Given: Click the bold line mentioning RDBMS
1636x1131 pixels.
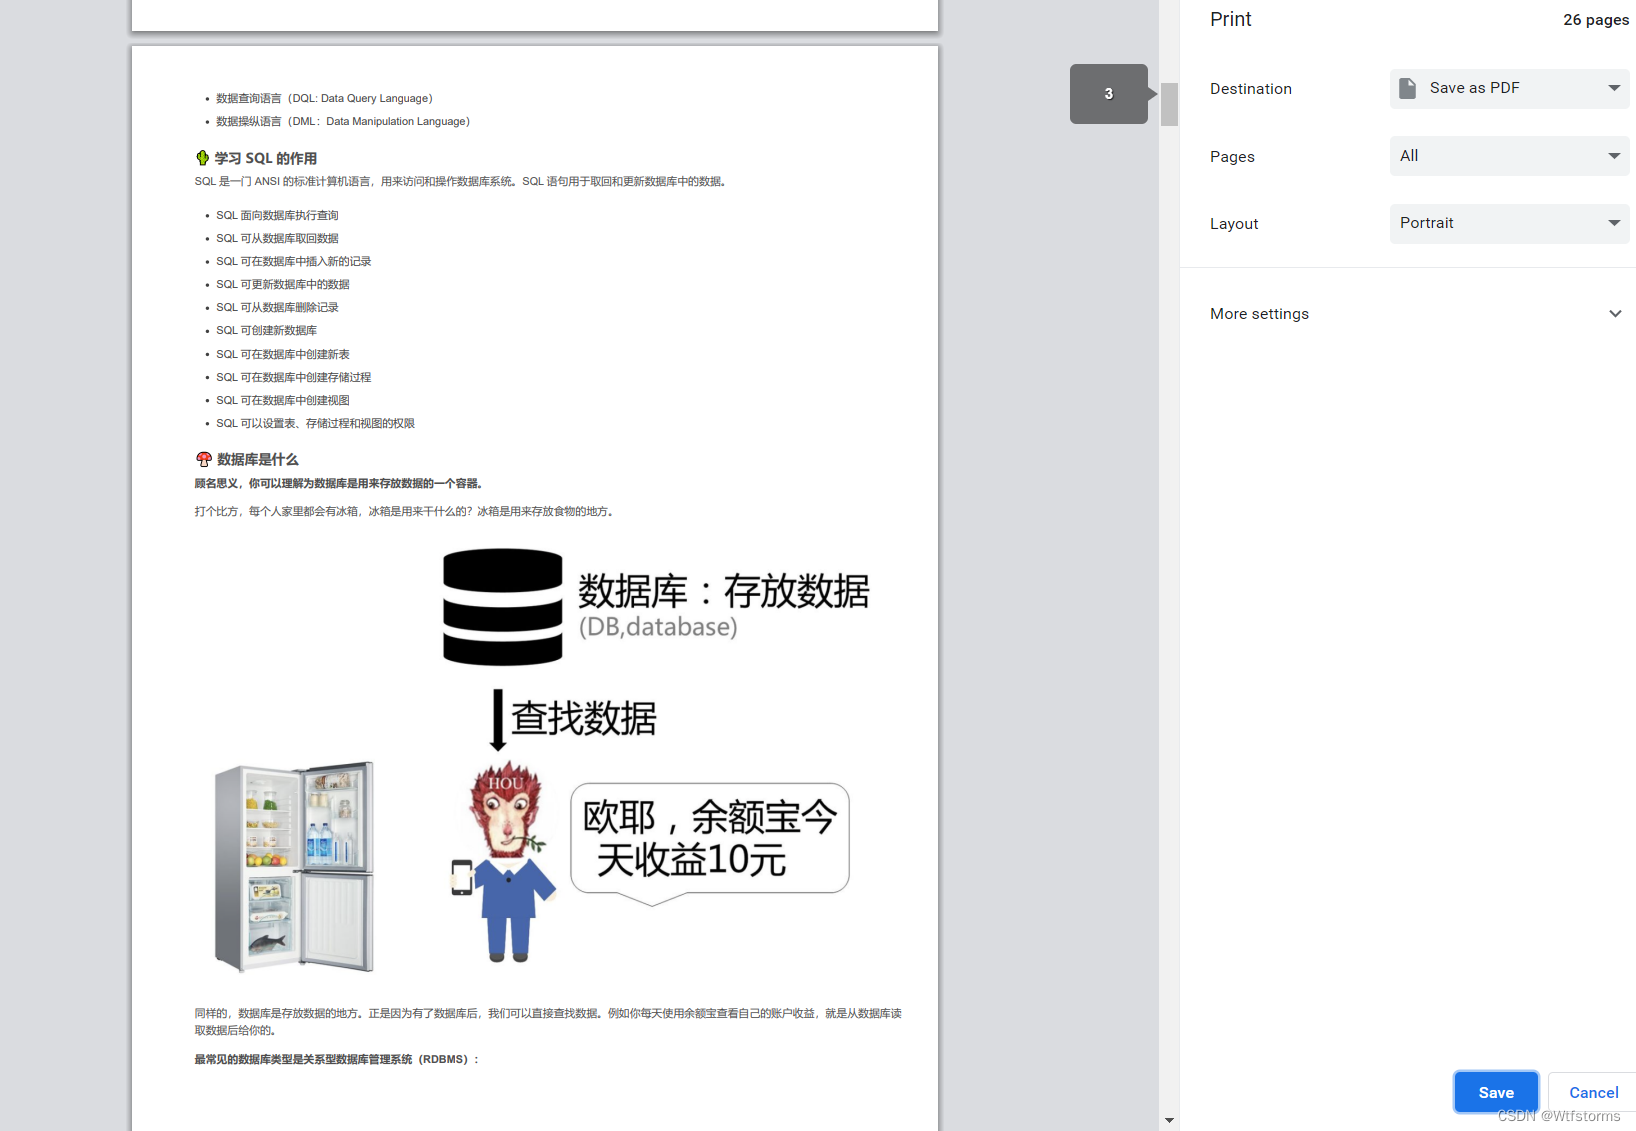Looking at the screenshot, I should (337, 1059).
